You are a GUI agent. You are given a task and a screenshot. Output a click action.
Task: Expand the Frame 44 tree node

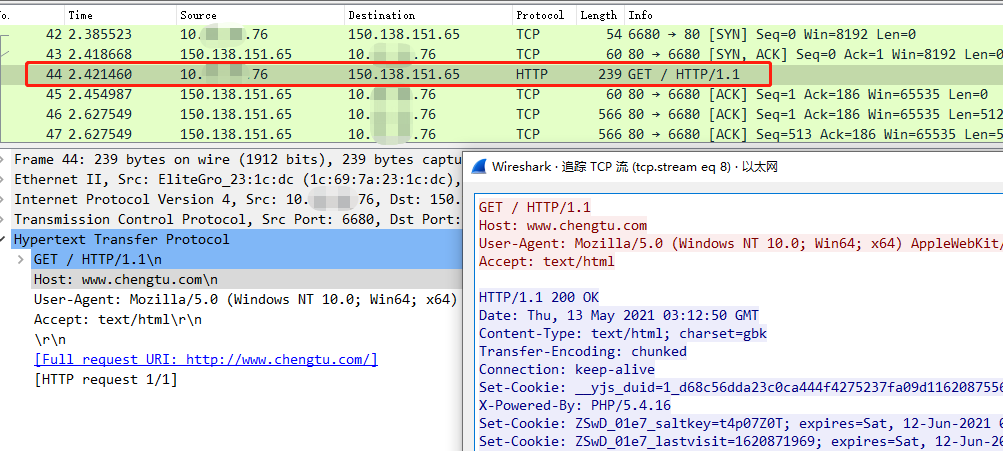click(6, 160)
